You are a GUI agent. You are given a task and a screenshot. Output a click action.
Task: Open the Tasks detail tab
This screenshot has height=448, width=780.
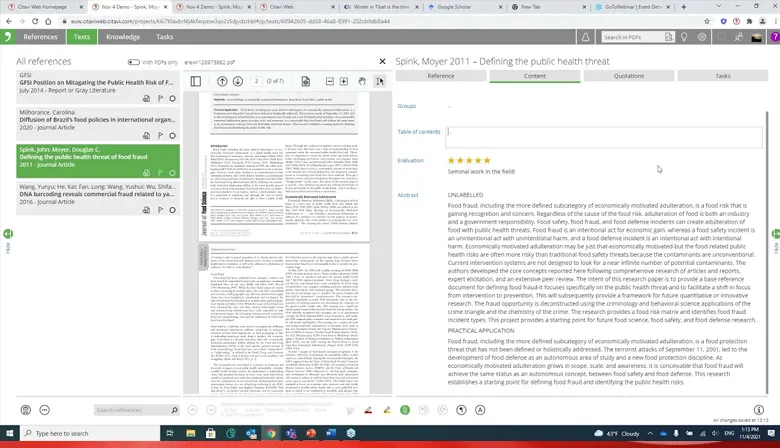[x=723, y=76]
